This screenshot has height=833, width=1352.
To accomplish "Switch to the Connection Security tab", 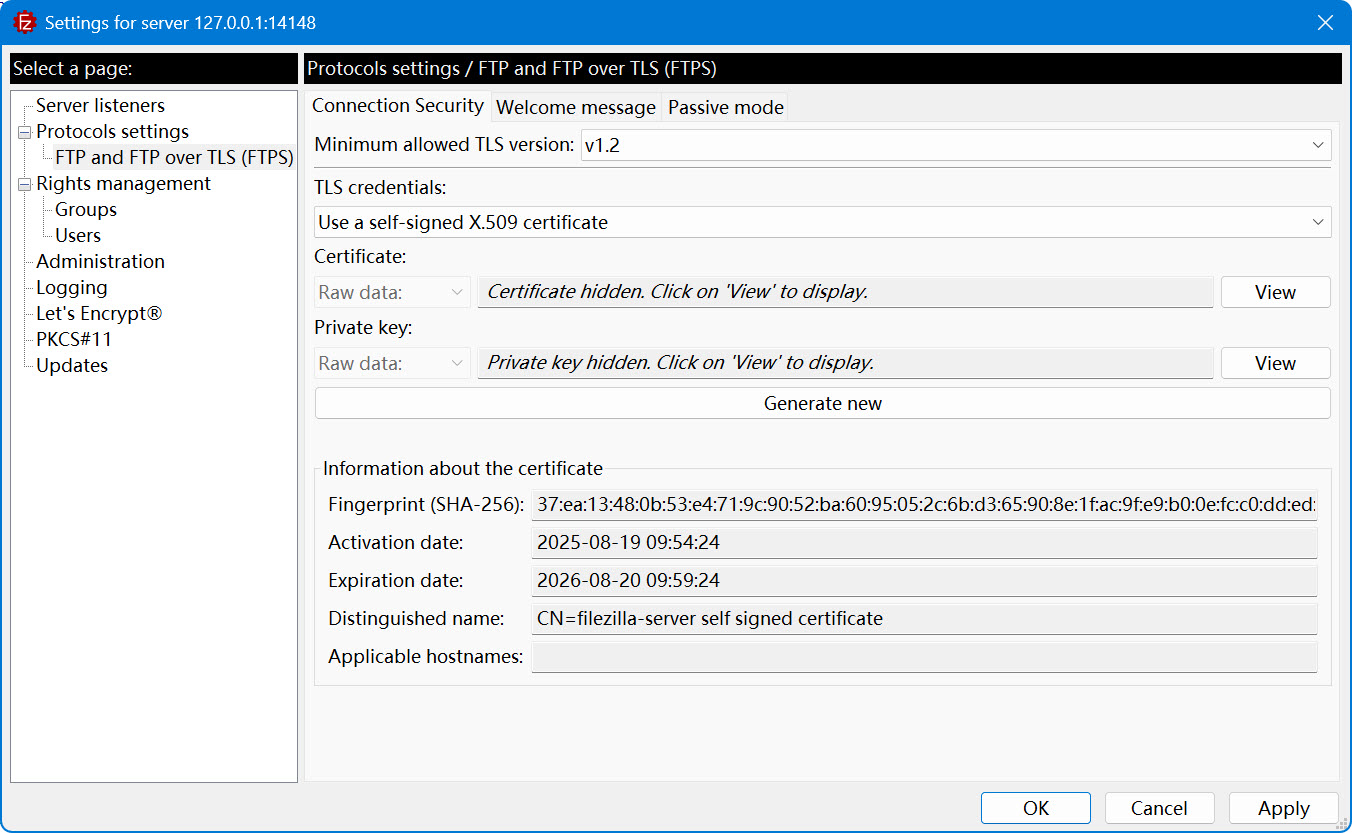I will pos(398,105).
